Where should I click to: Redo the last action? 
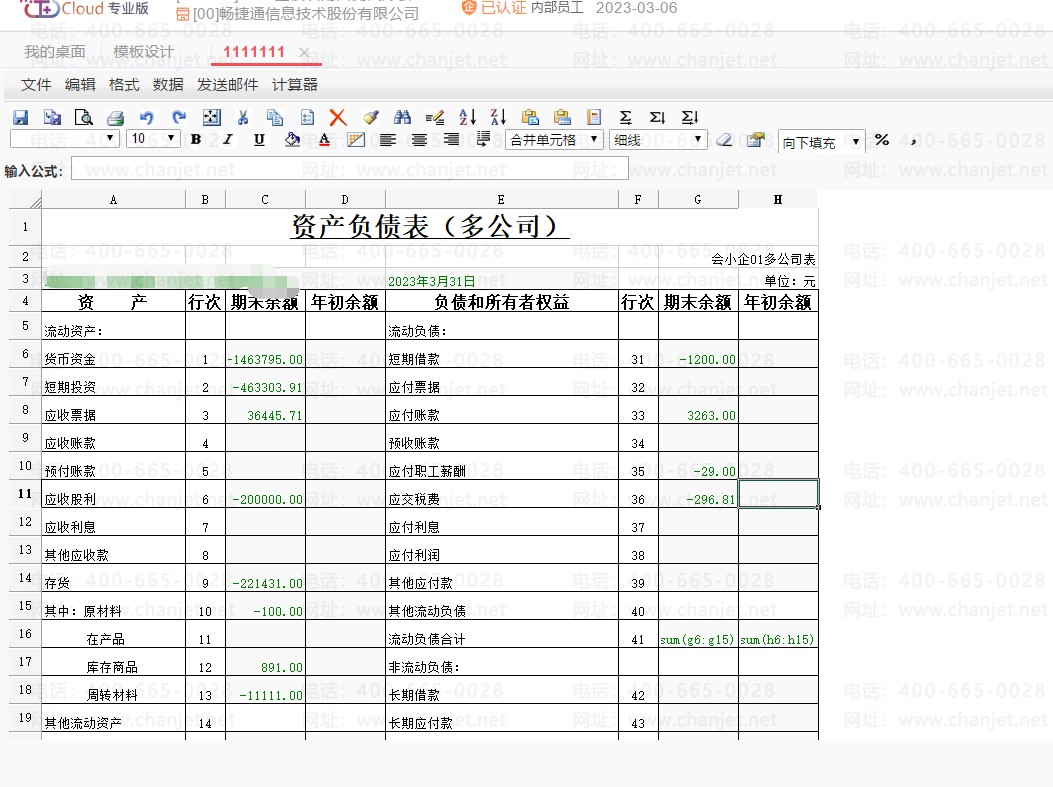pos(179,118)
